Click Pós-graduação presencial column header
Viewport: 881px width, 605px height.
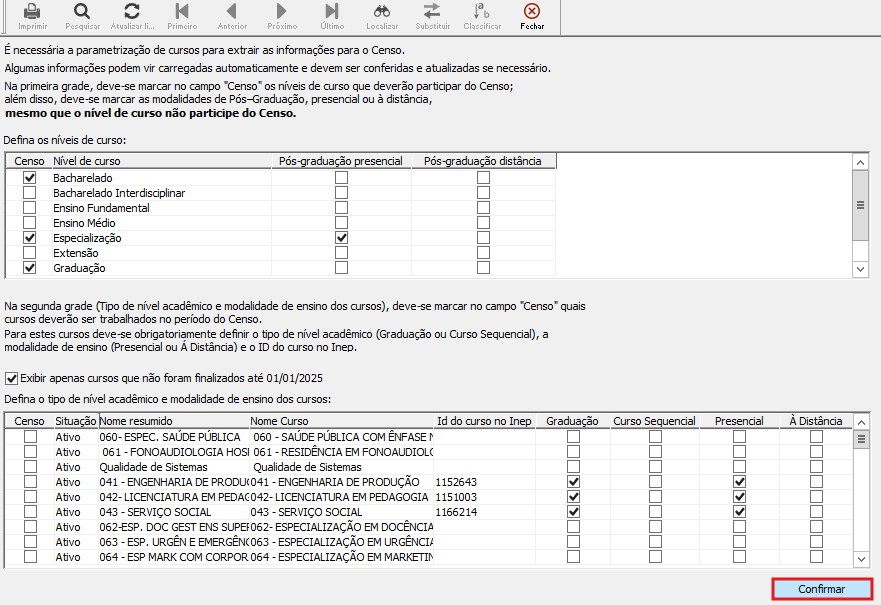(x=341, y=161)
